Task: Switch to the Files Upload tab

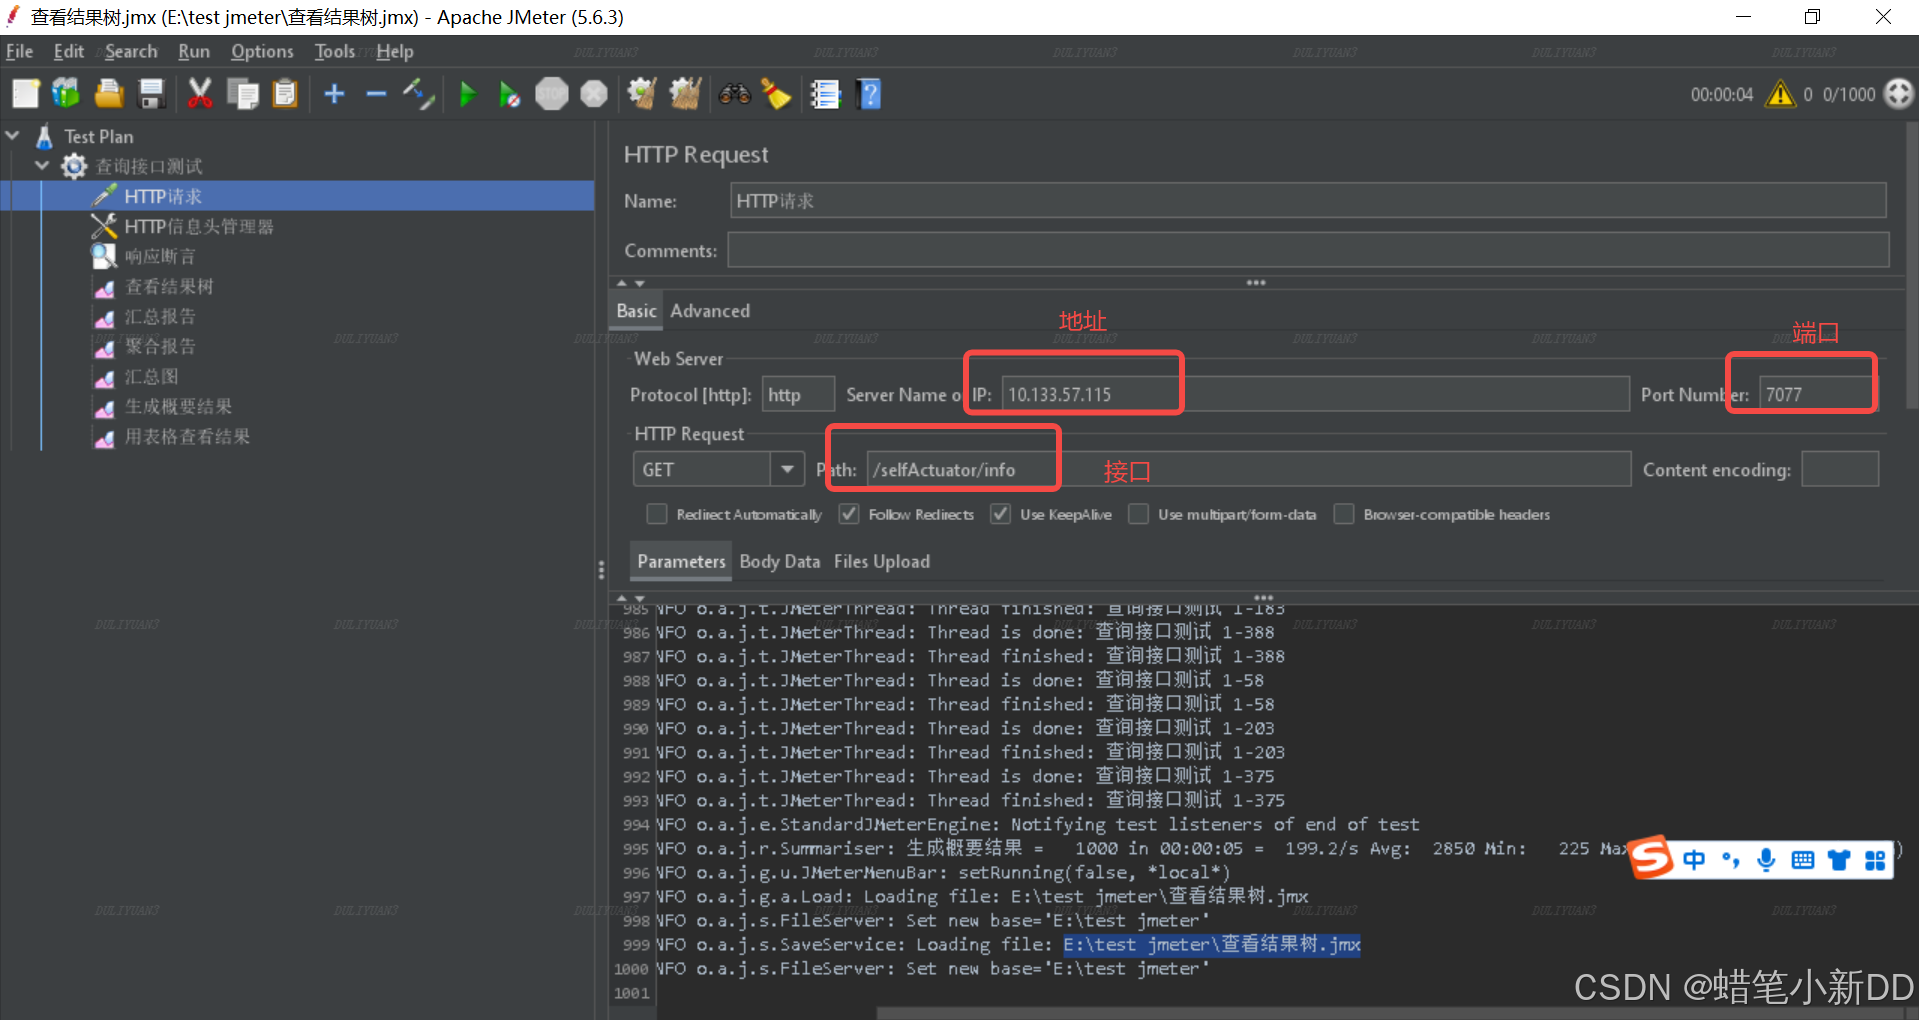Action: (x=881, y=562)
